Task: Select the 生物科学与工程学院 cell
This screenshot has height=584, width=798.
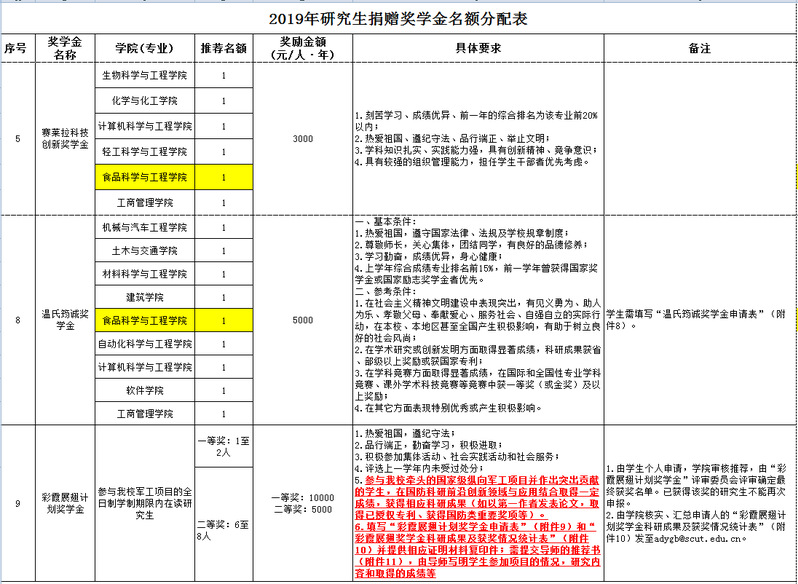Action: click(144, 75)
